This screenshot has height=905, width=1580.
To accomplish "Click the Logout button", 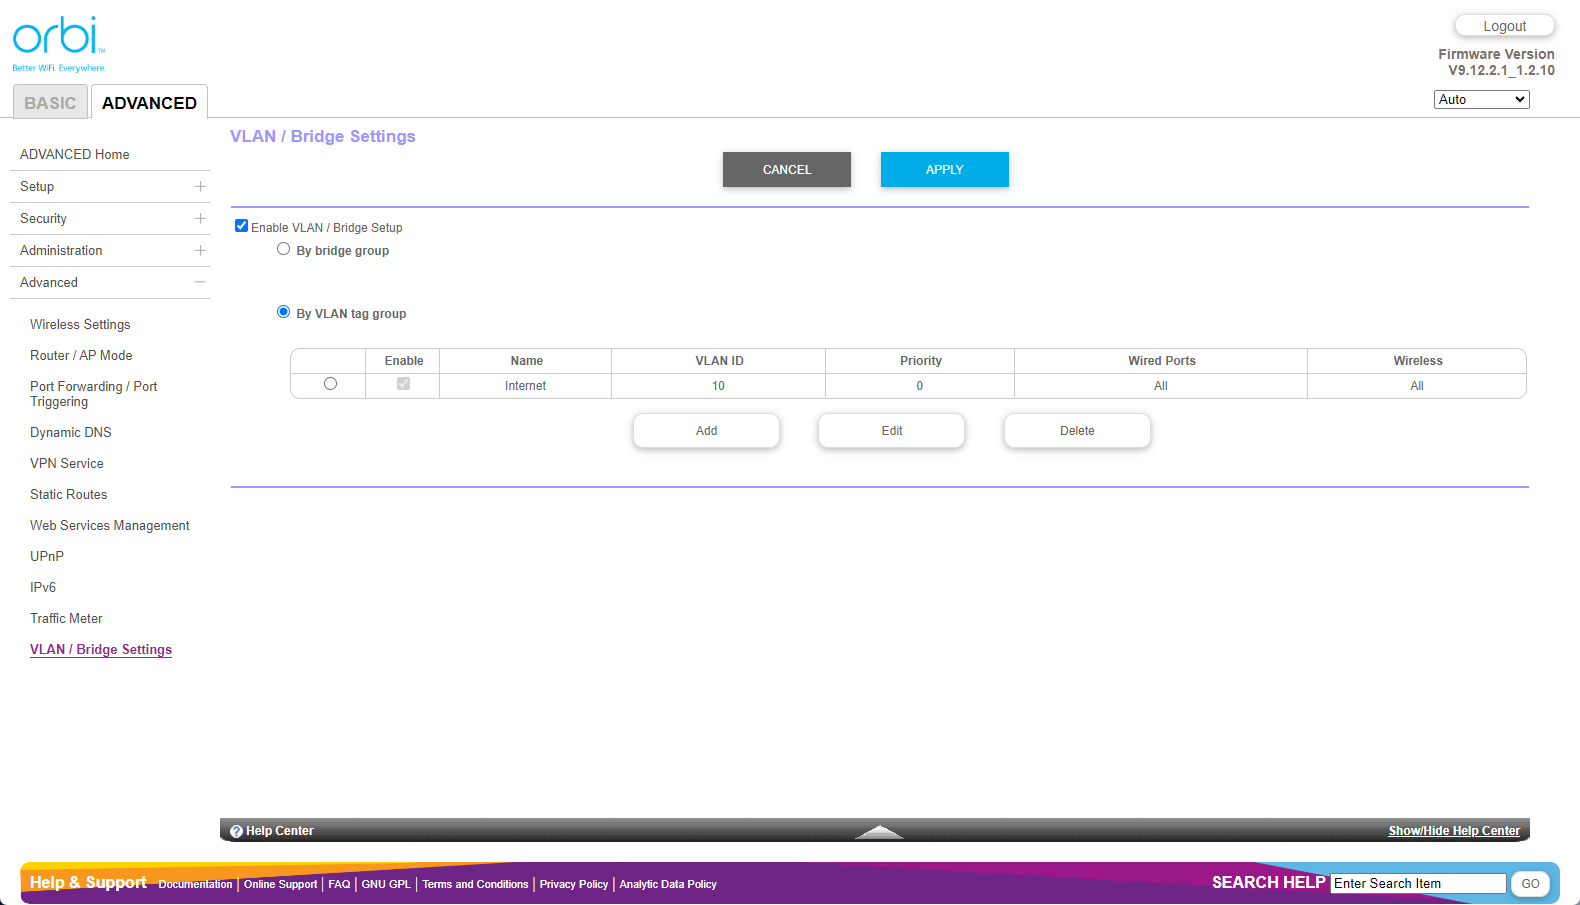I will tap(1504, 26).
